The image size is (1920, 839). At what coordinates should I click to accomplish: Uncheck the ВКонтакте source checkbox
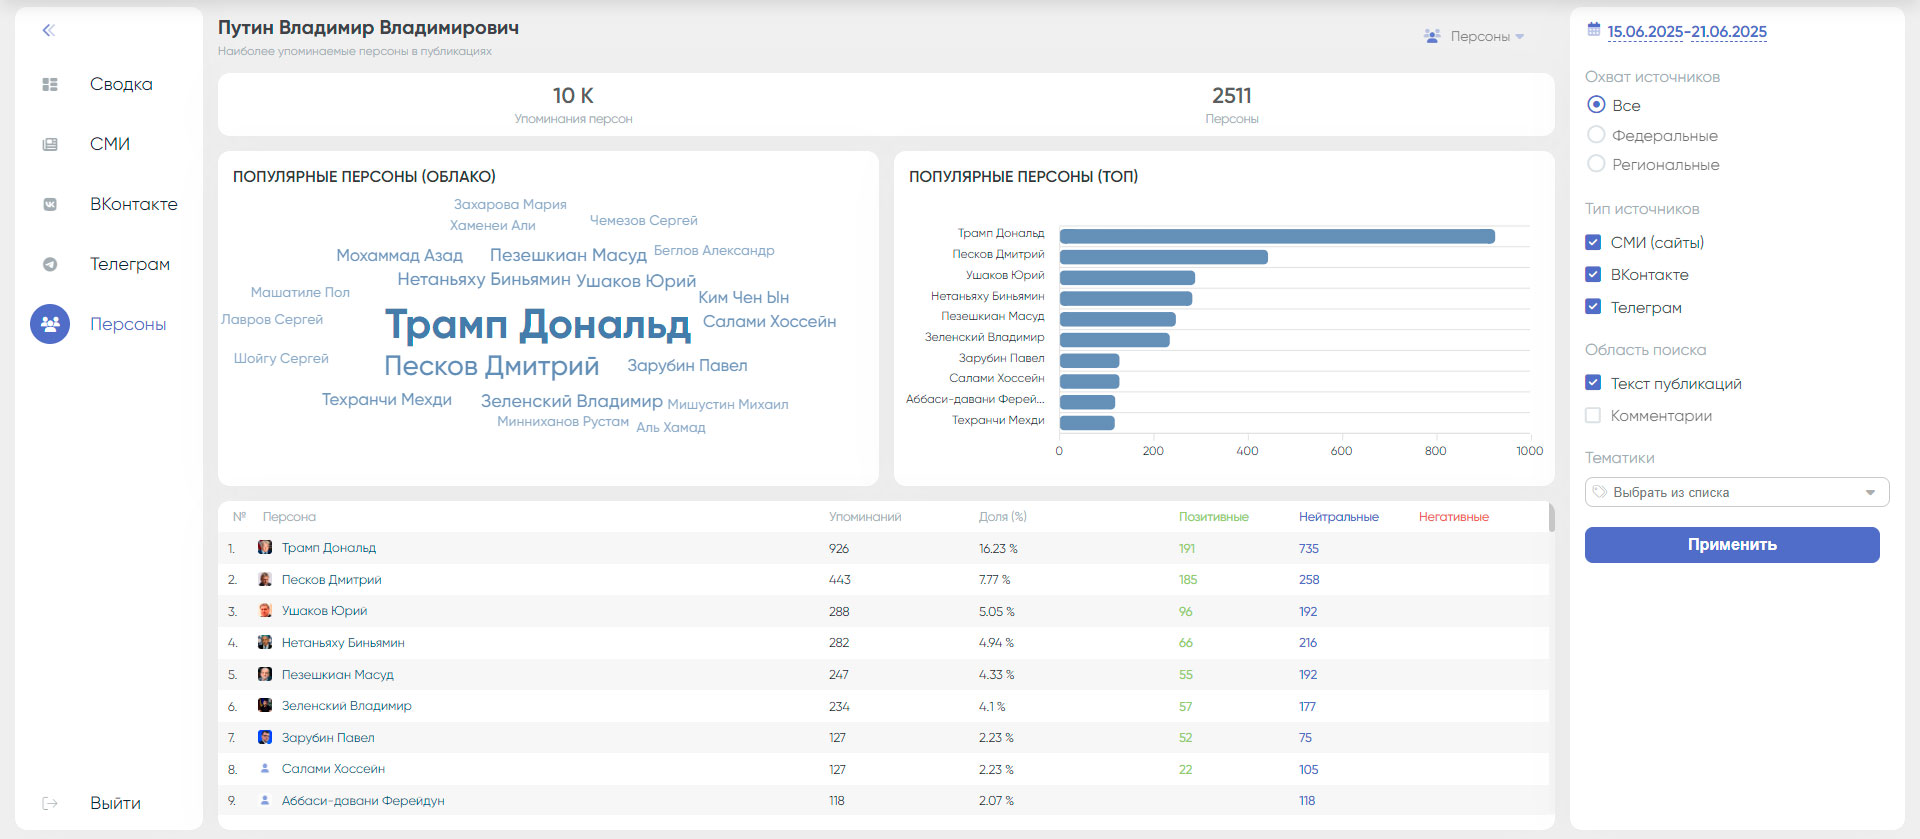tap(1593, 275)
